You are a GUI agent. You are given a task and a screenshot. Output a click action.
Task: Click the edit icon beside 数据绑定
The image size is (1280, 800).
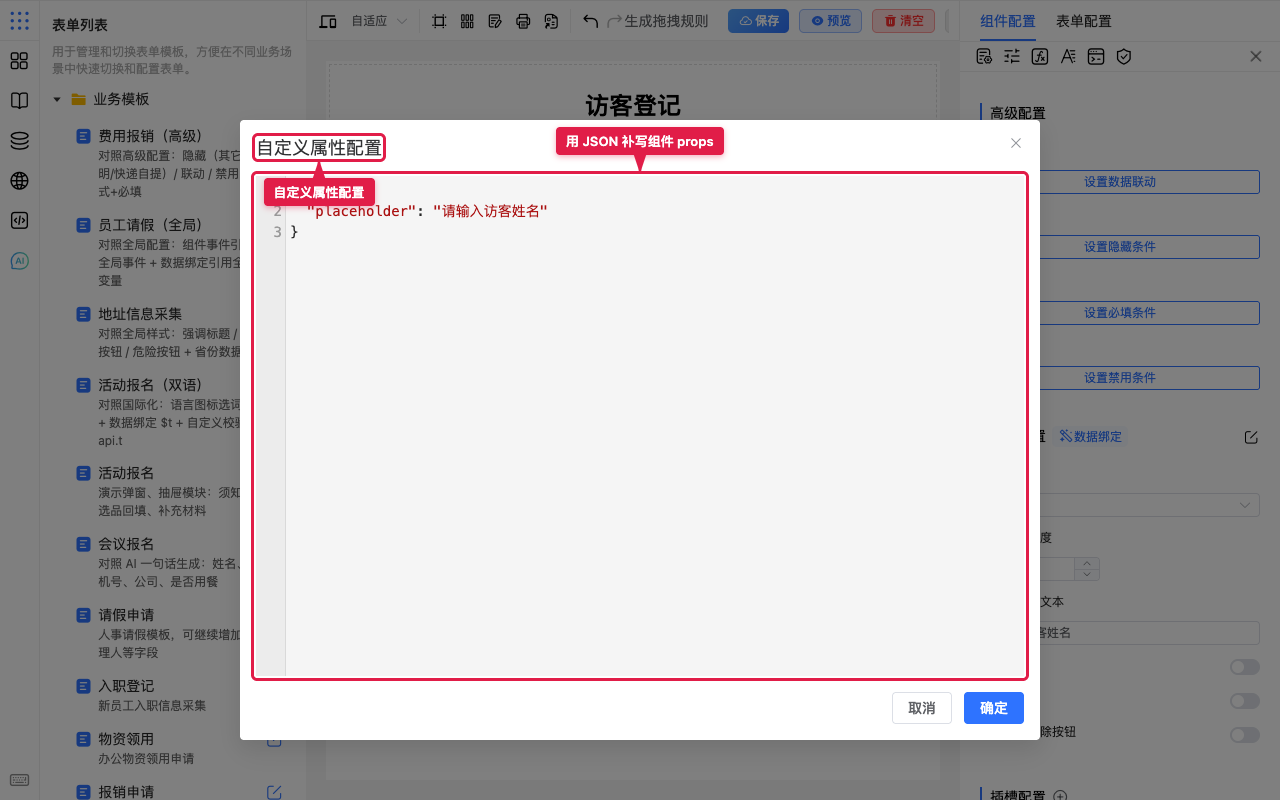[x=1251, y=437]
